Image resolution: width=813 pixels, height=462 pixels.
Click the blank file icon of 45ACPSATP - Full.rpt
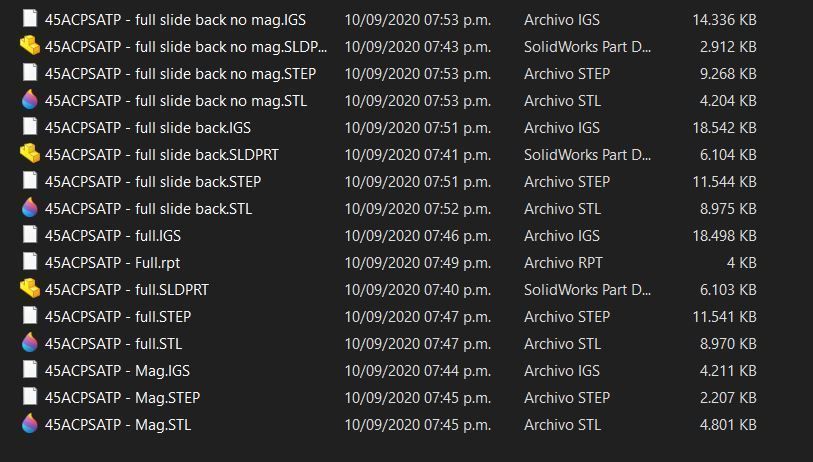click(x=30, y=262)
